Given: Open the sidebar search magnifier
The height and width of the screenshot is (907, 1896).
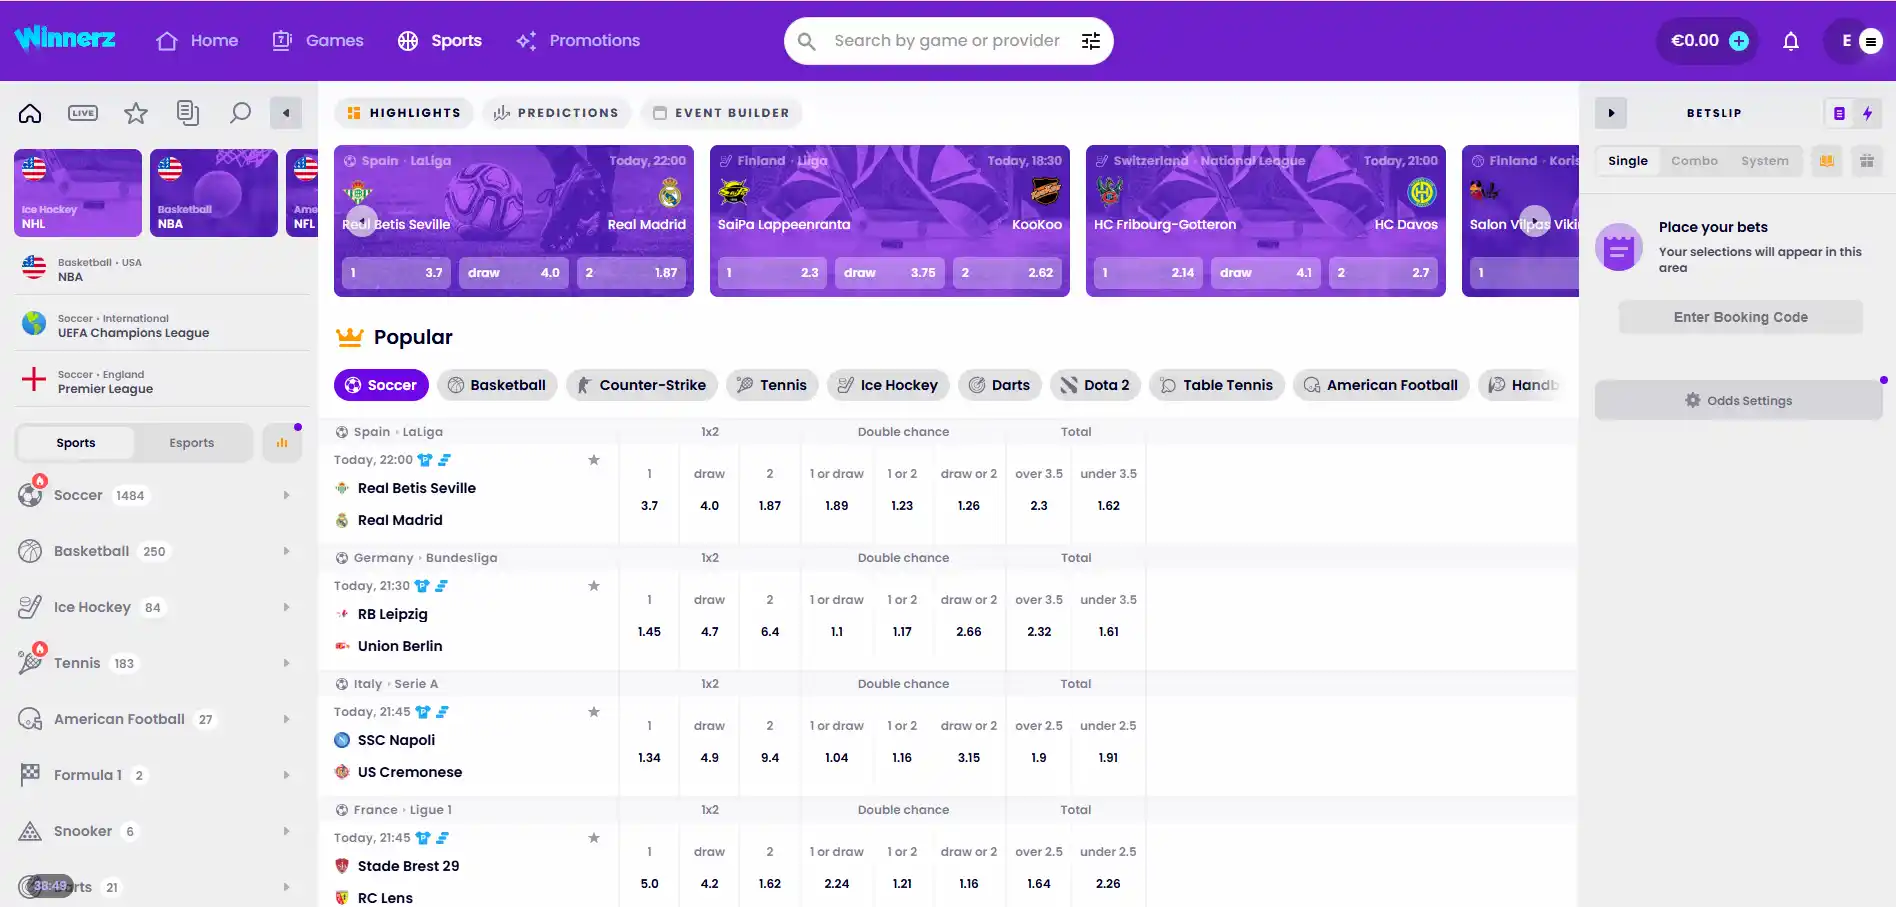Looking at the screenshot, I should pos(240,113).
